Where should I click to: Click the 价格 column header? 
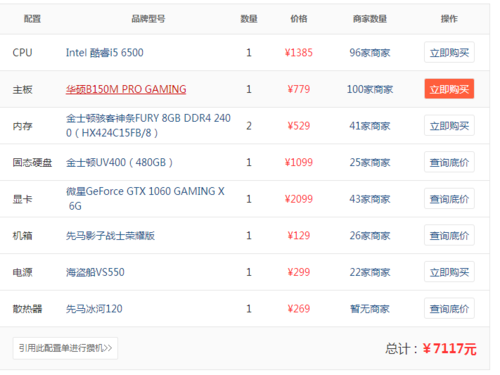coord(299,19)
